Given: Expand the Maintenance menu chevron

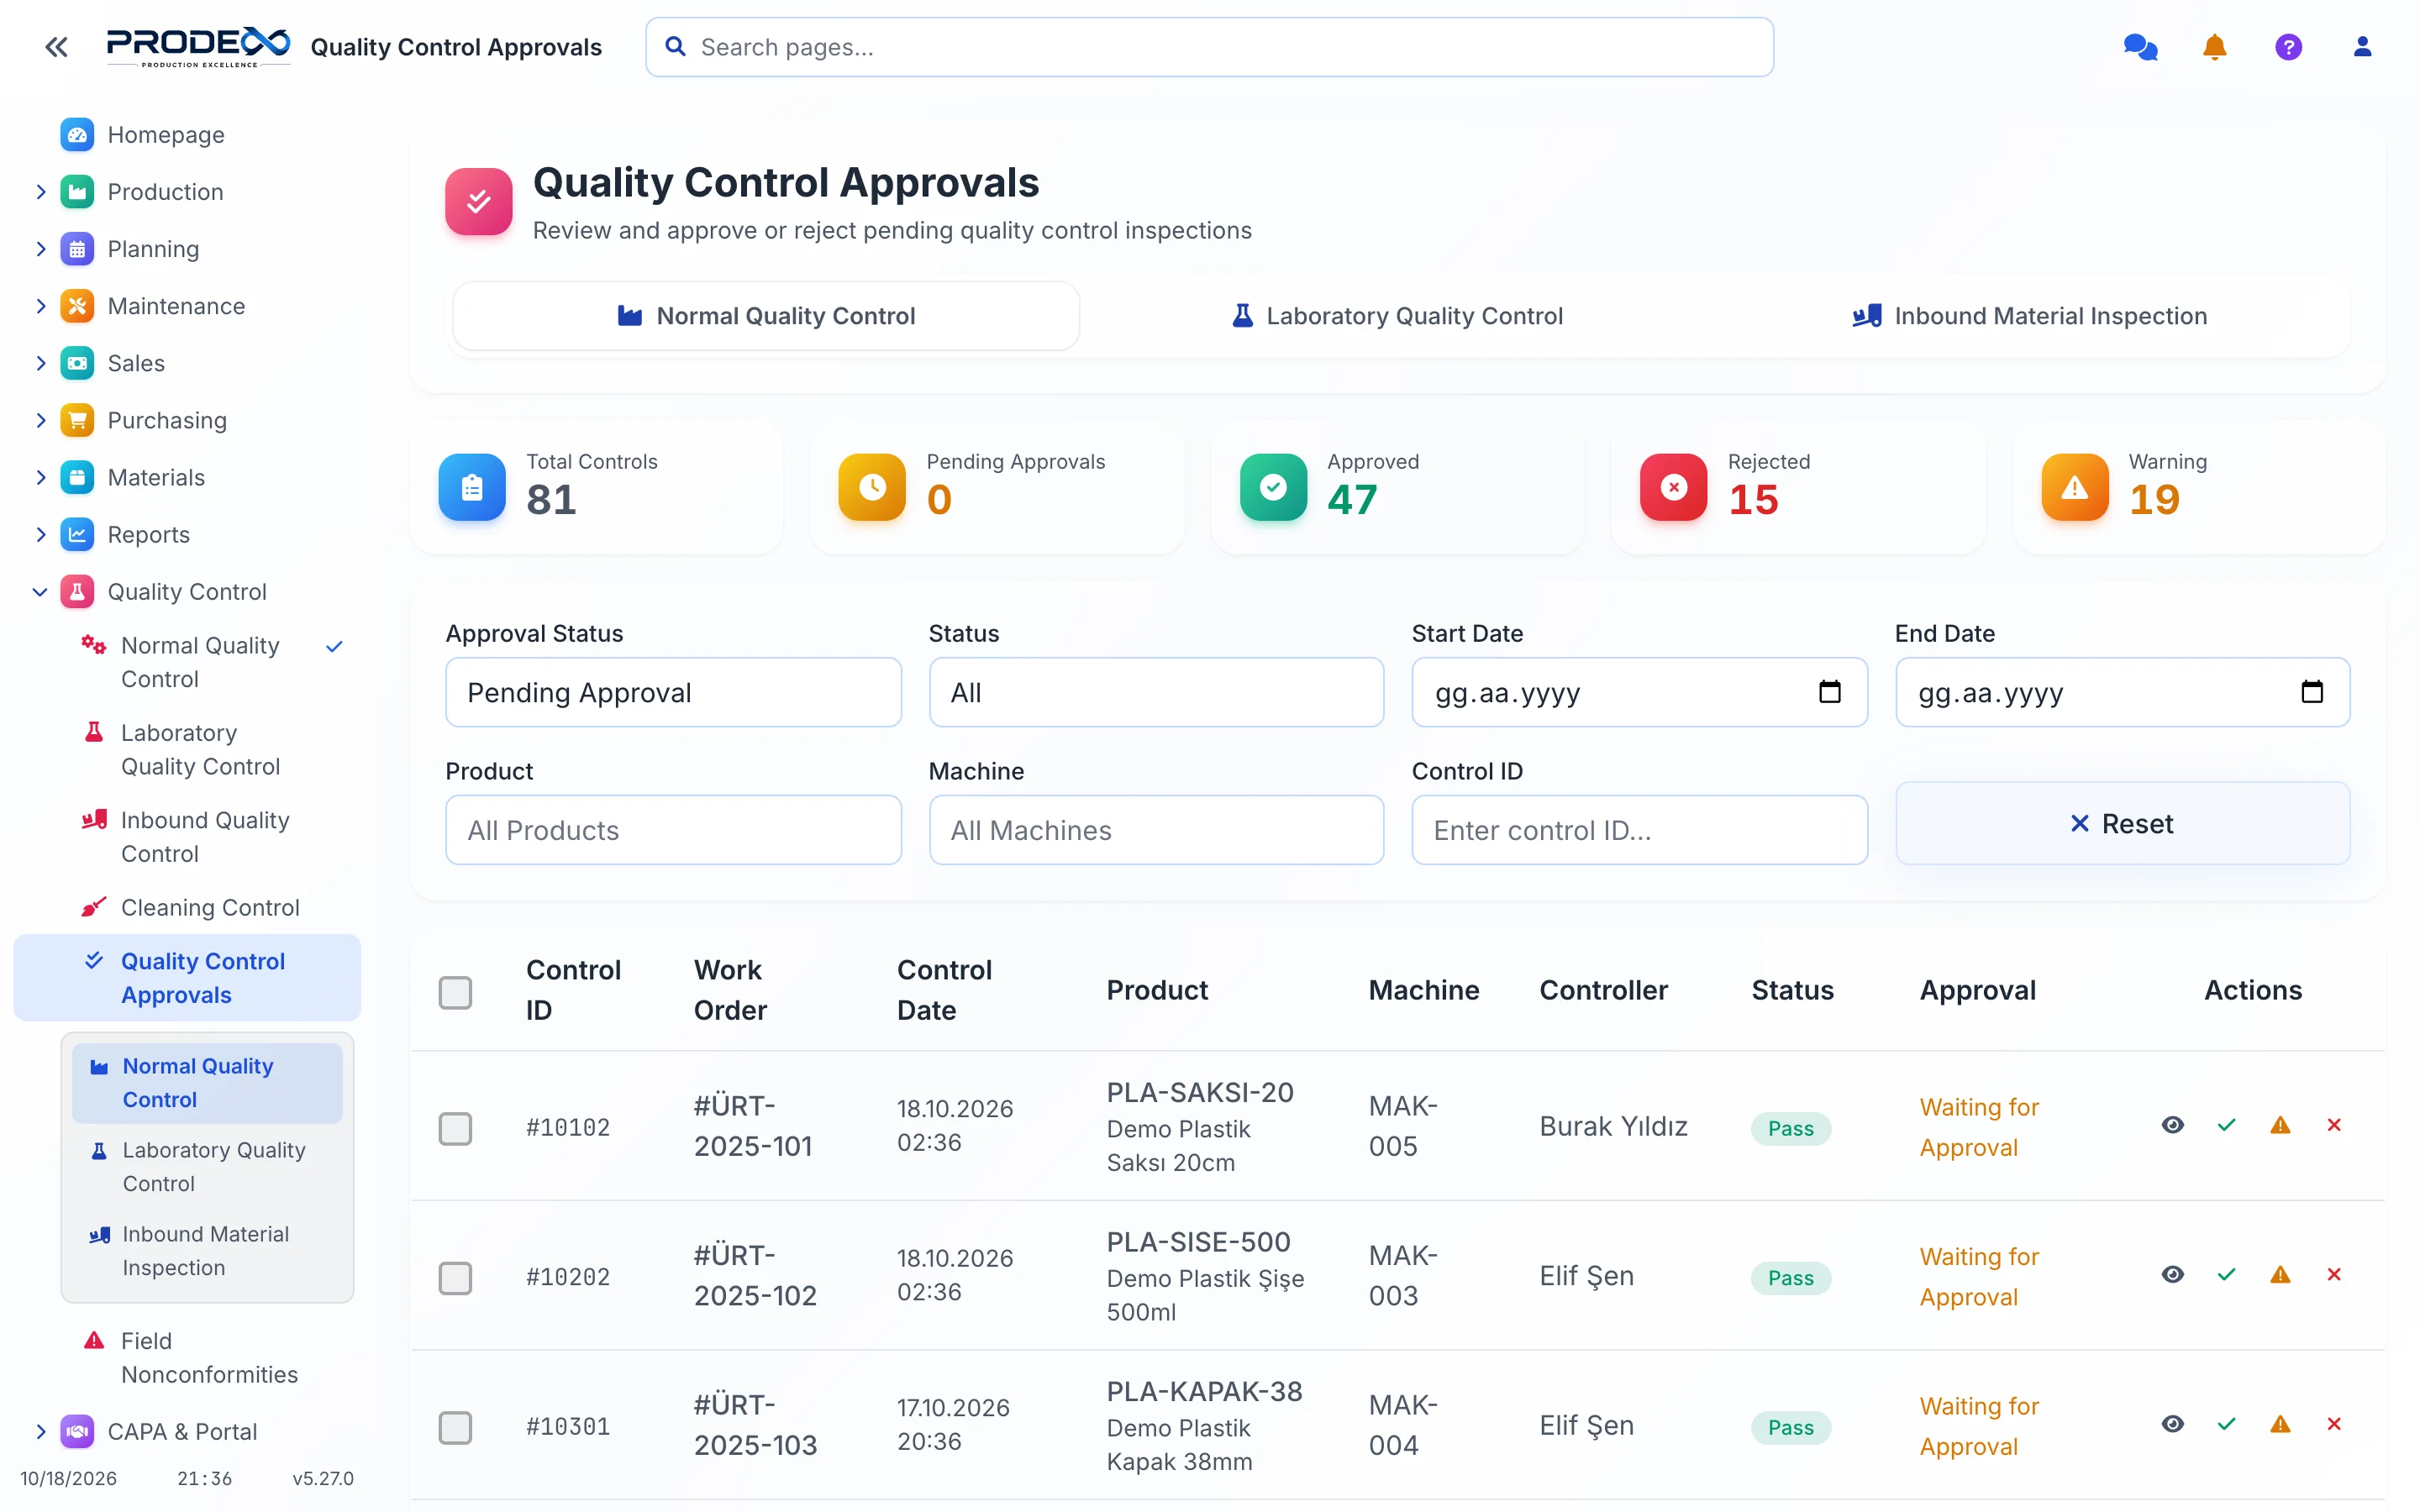Looking at the screenshot, I should 40,306.
